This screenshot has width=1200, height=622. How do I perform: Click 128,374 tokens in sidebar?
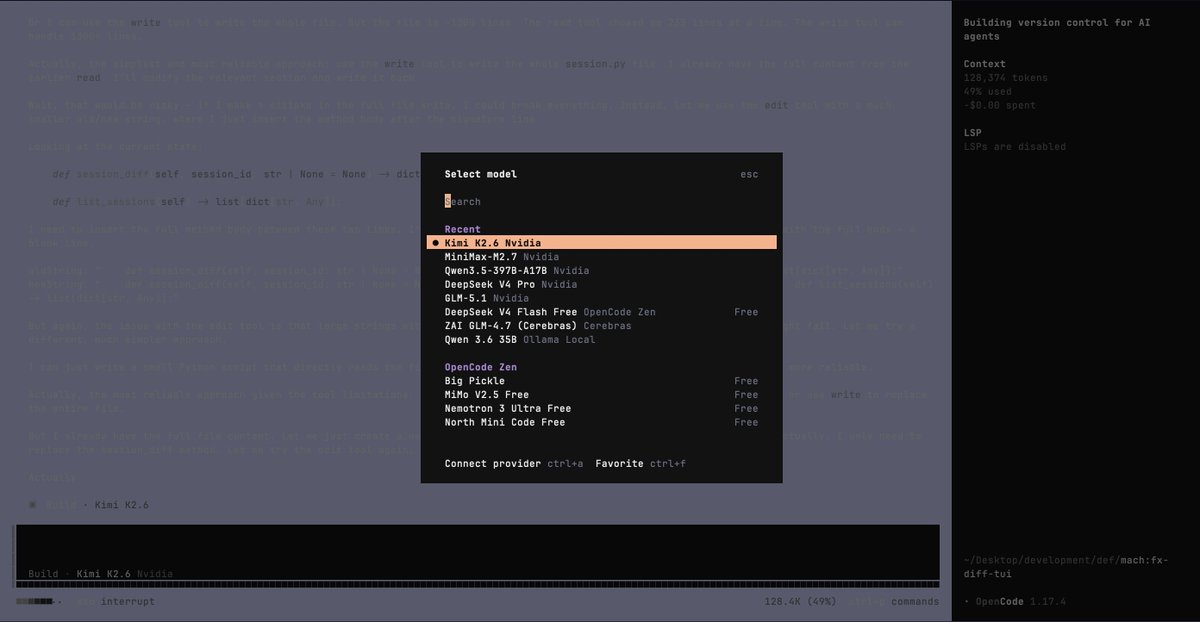[x=1006, y=77]
